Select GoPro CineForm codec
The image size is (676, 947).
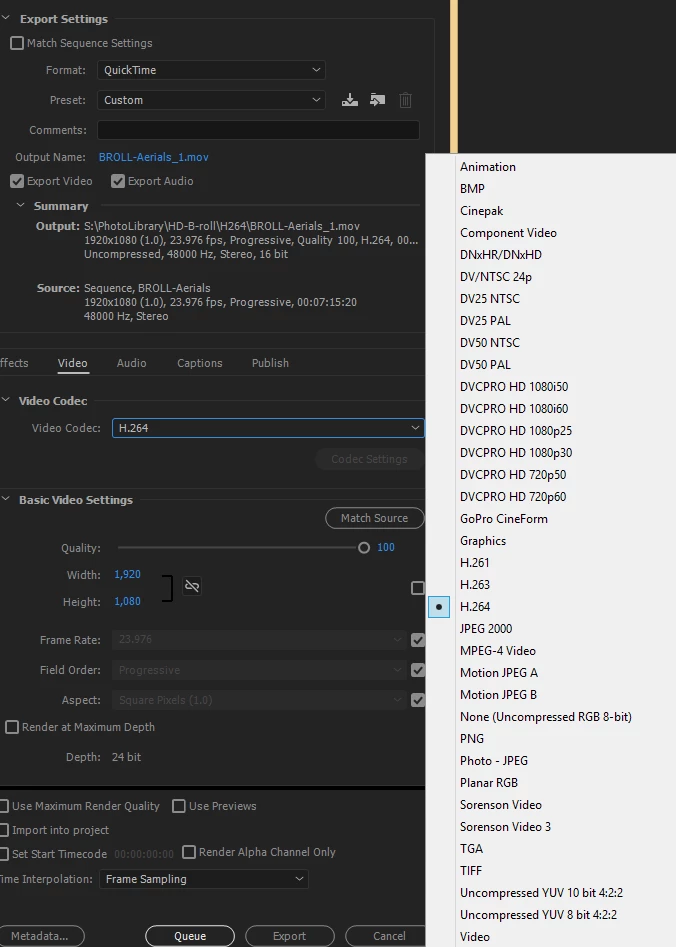tap(504, 519)
